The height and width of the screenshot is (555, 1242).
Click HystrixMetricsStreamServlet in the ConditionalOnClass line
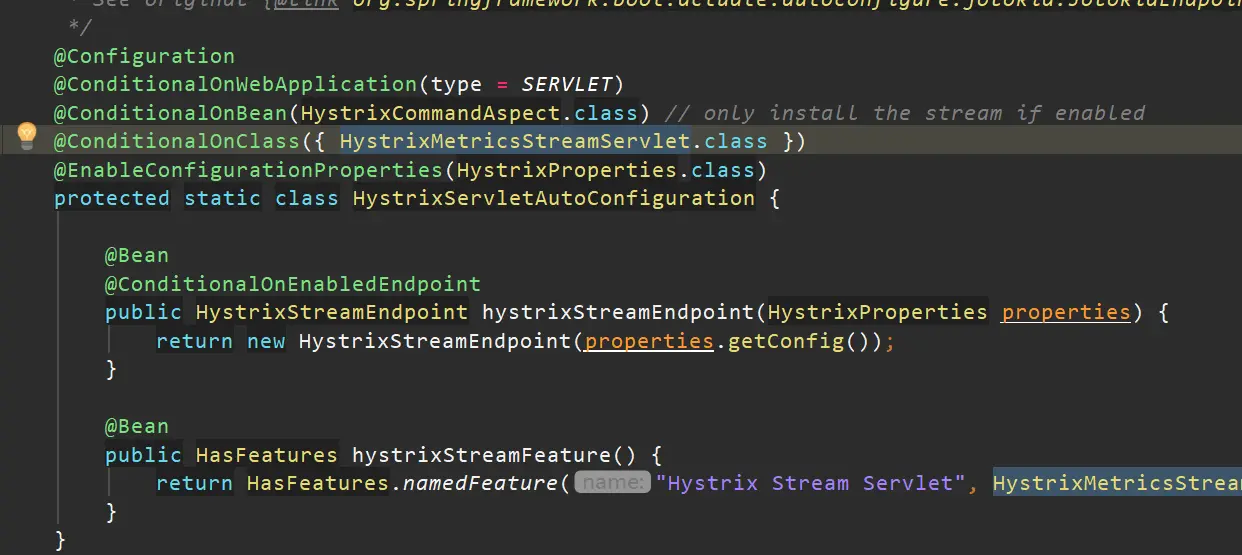point(515,141)
